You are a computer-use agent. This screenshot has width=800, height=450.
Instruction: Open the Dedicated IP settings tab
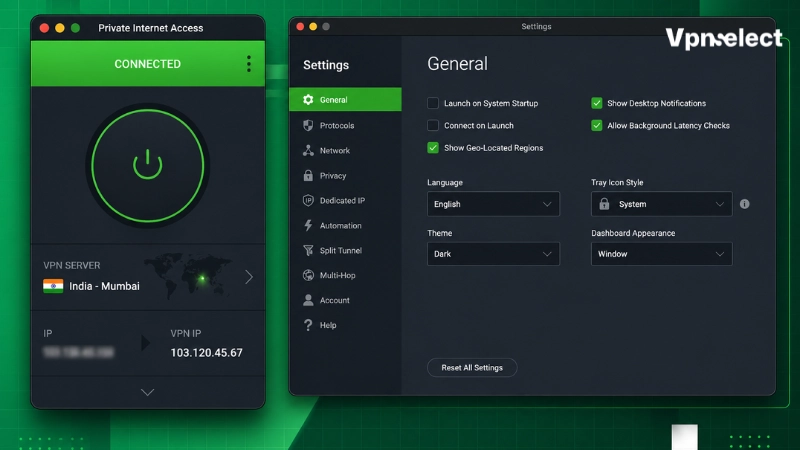coord(345,201)
